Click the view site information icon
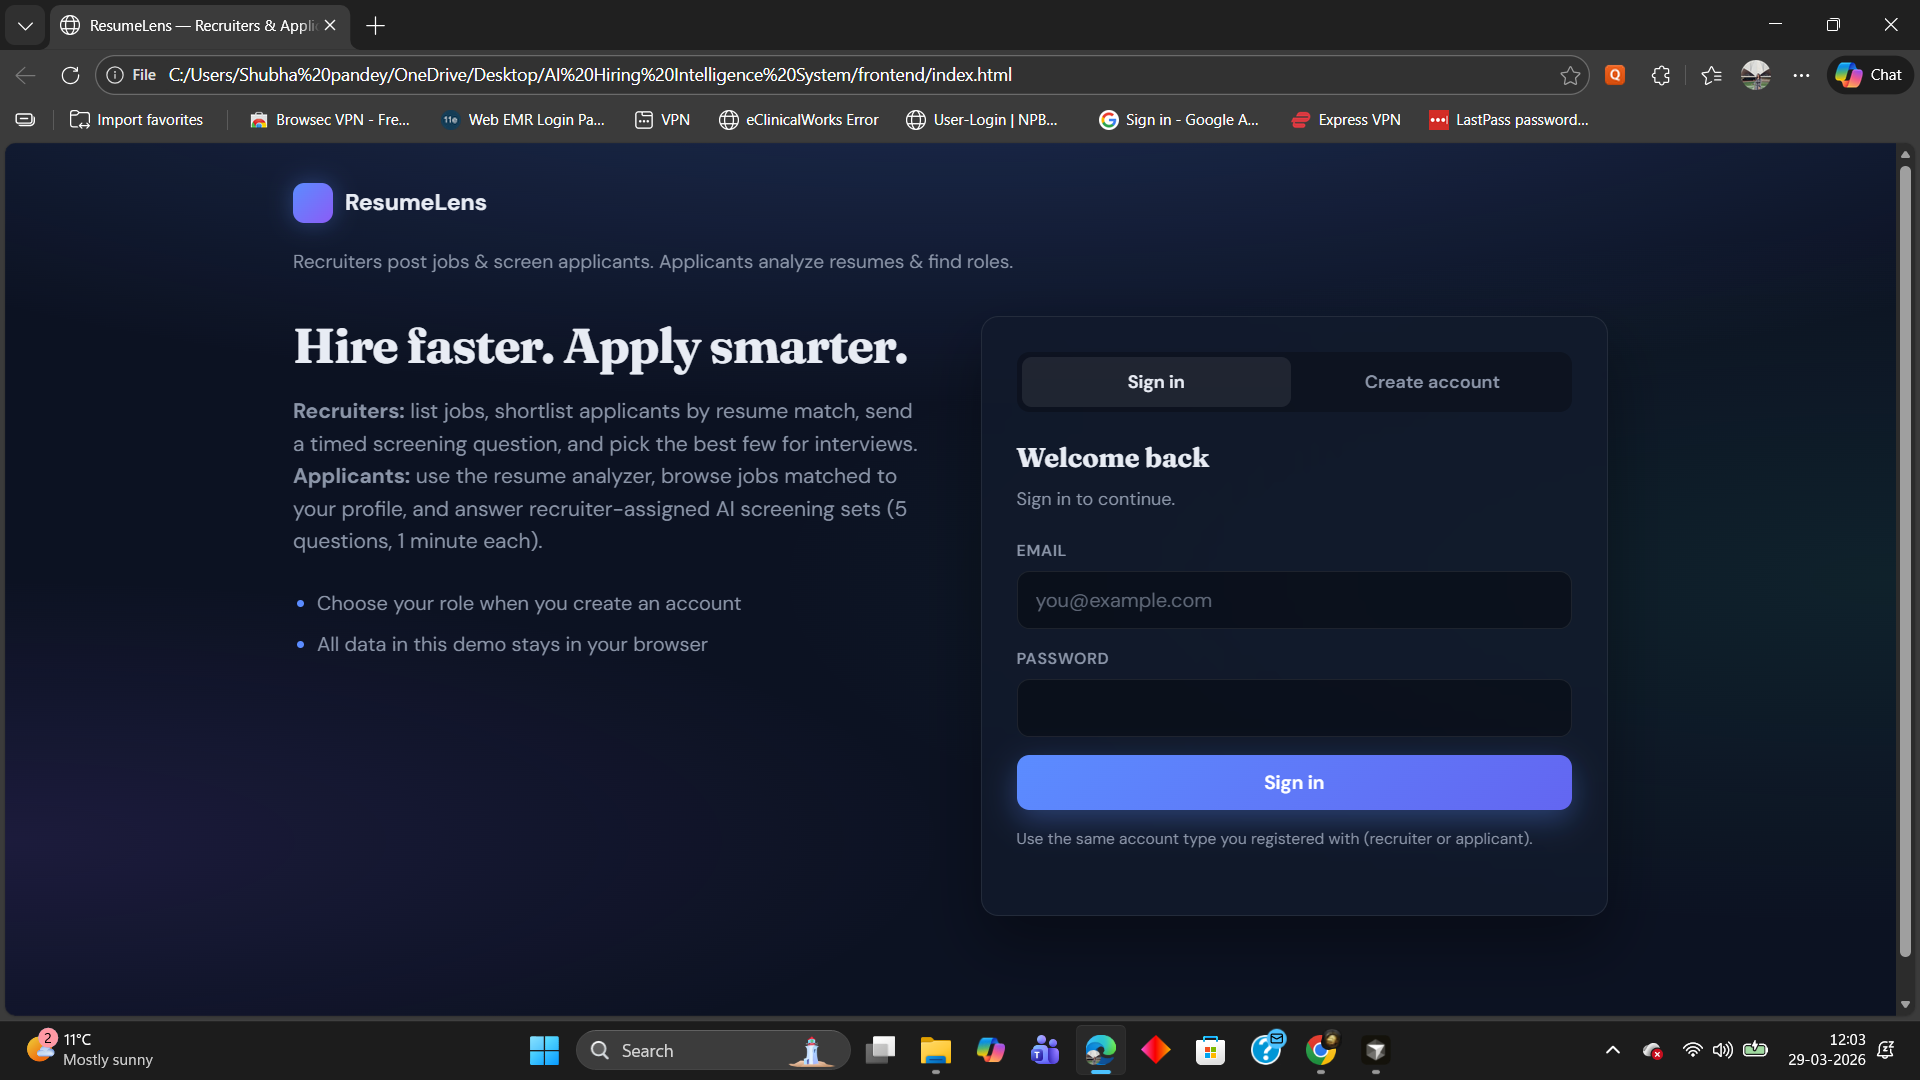 tap(115, 75)
